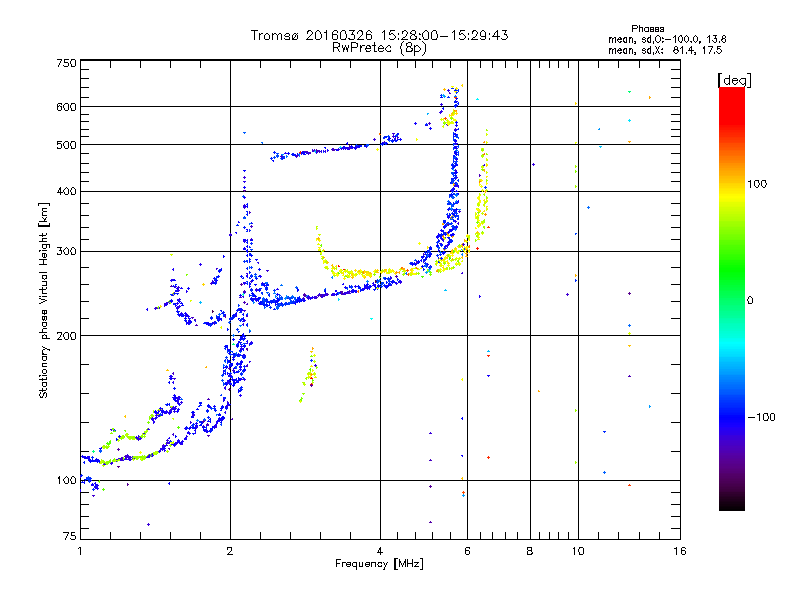Click the colorbar '-100' tick label

(761, 417)
